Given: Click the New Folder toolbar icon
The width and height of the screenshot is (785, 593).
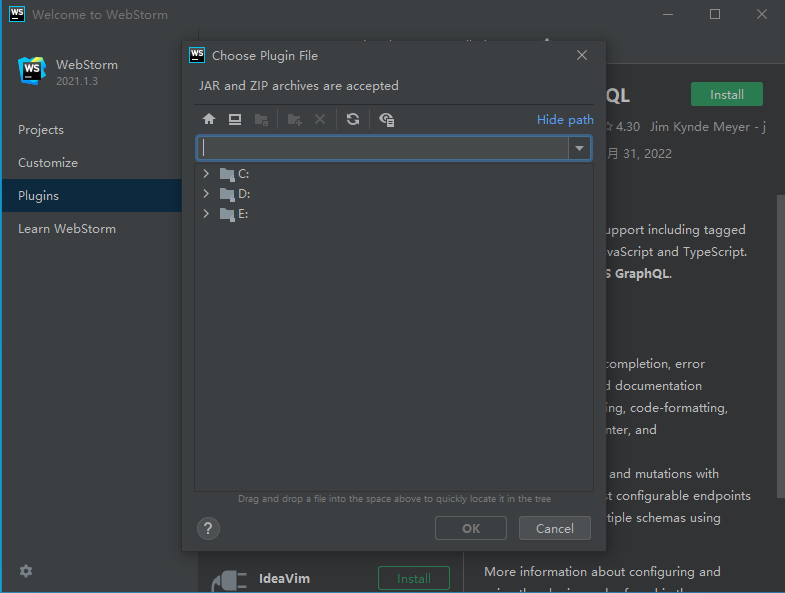Looking at the screenshot, I should point(294,119).
